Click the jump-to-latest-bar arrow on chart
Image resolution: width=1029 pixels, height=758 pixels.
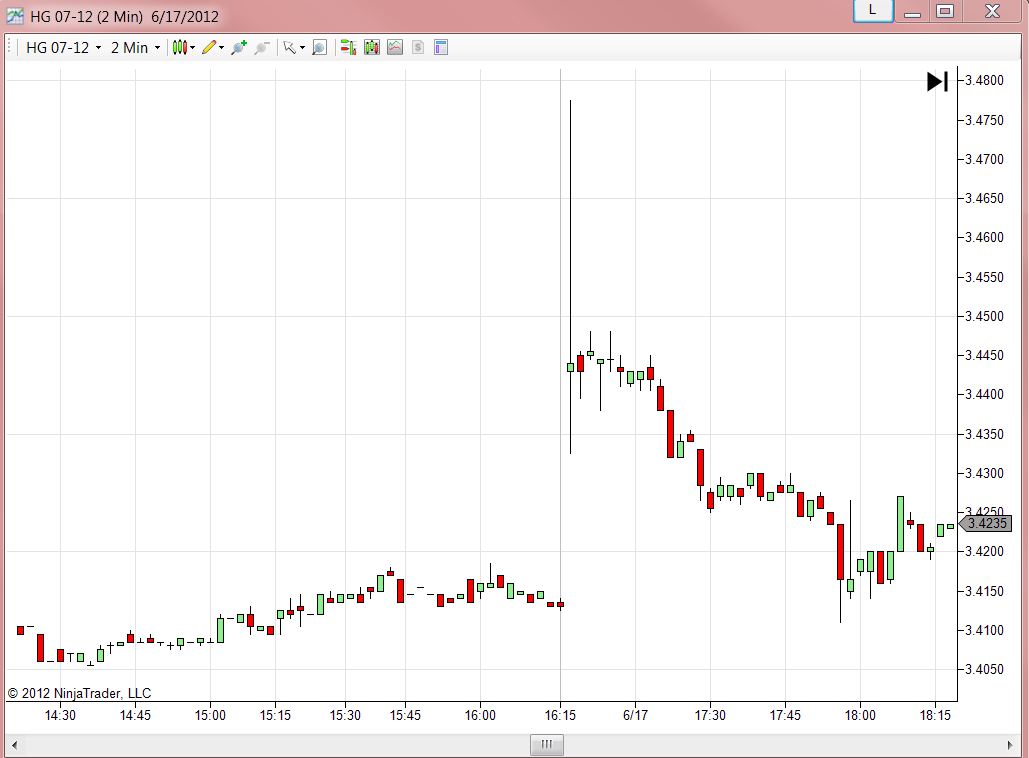click(x=937, y=82)
